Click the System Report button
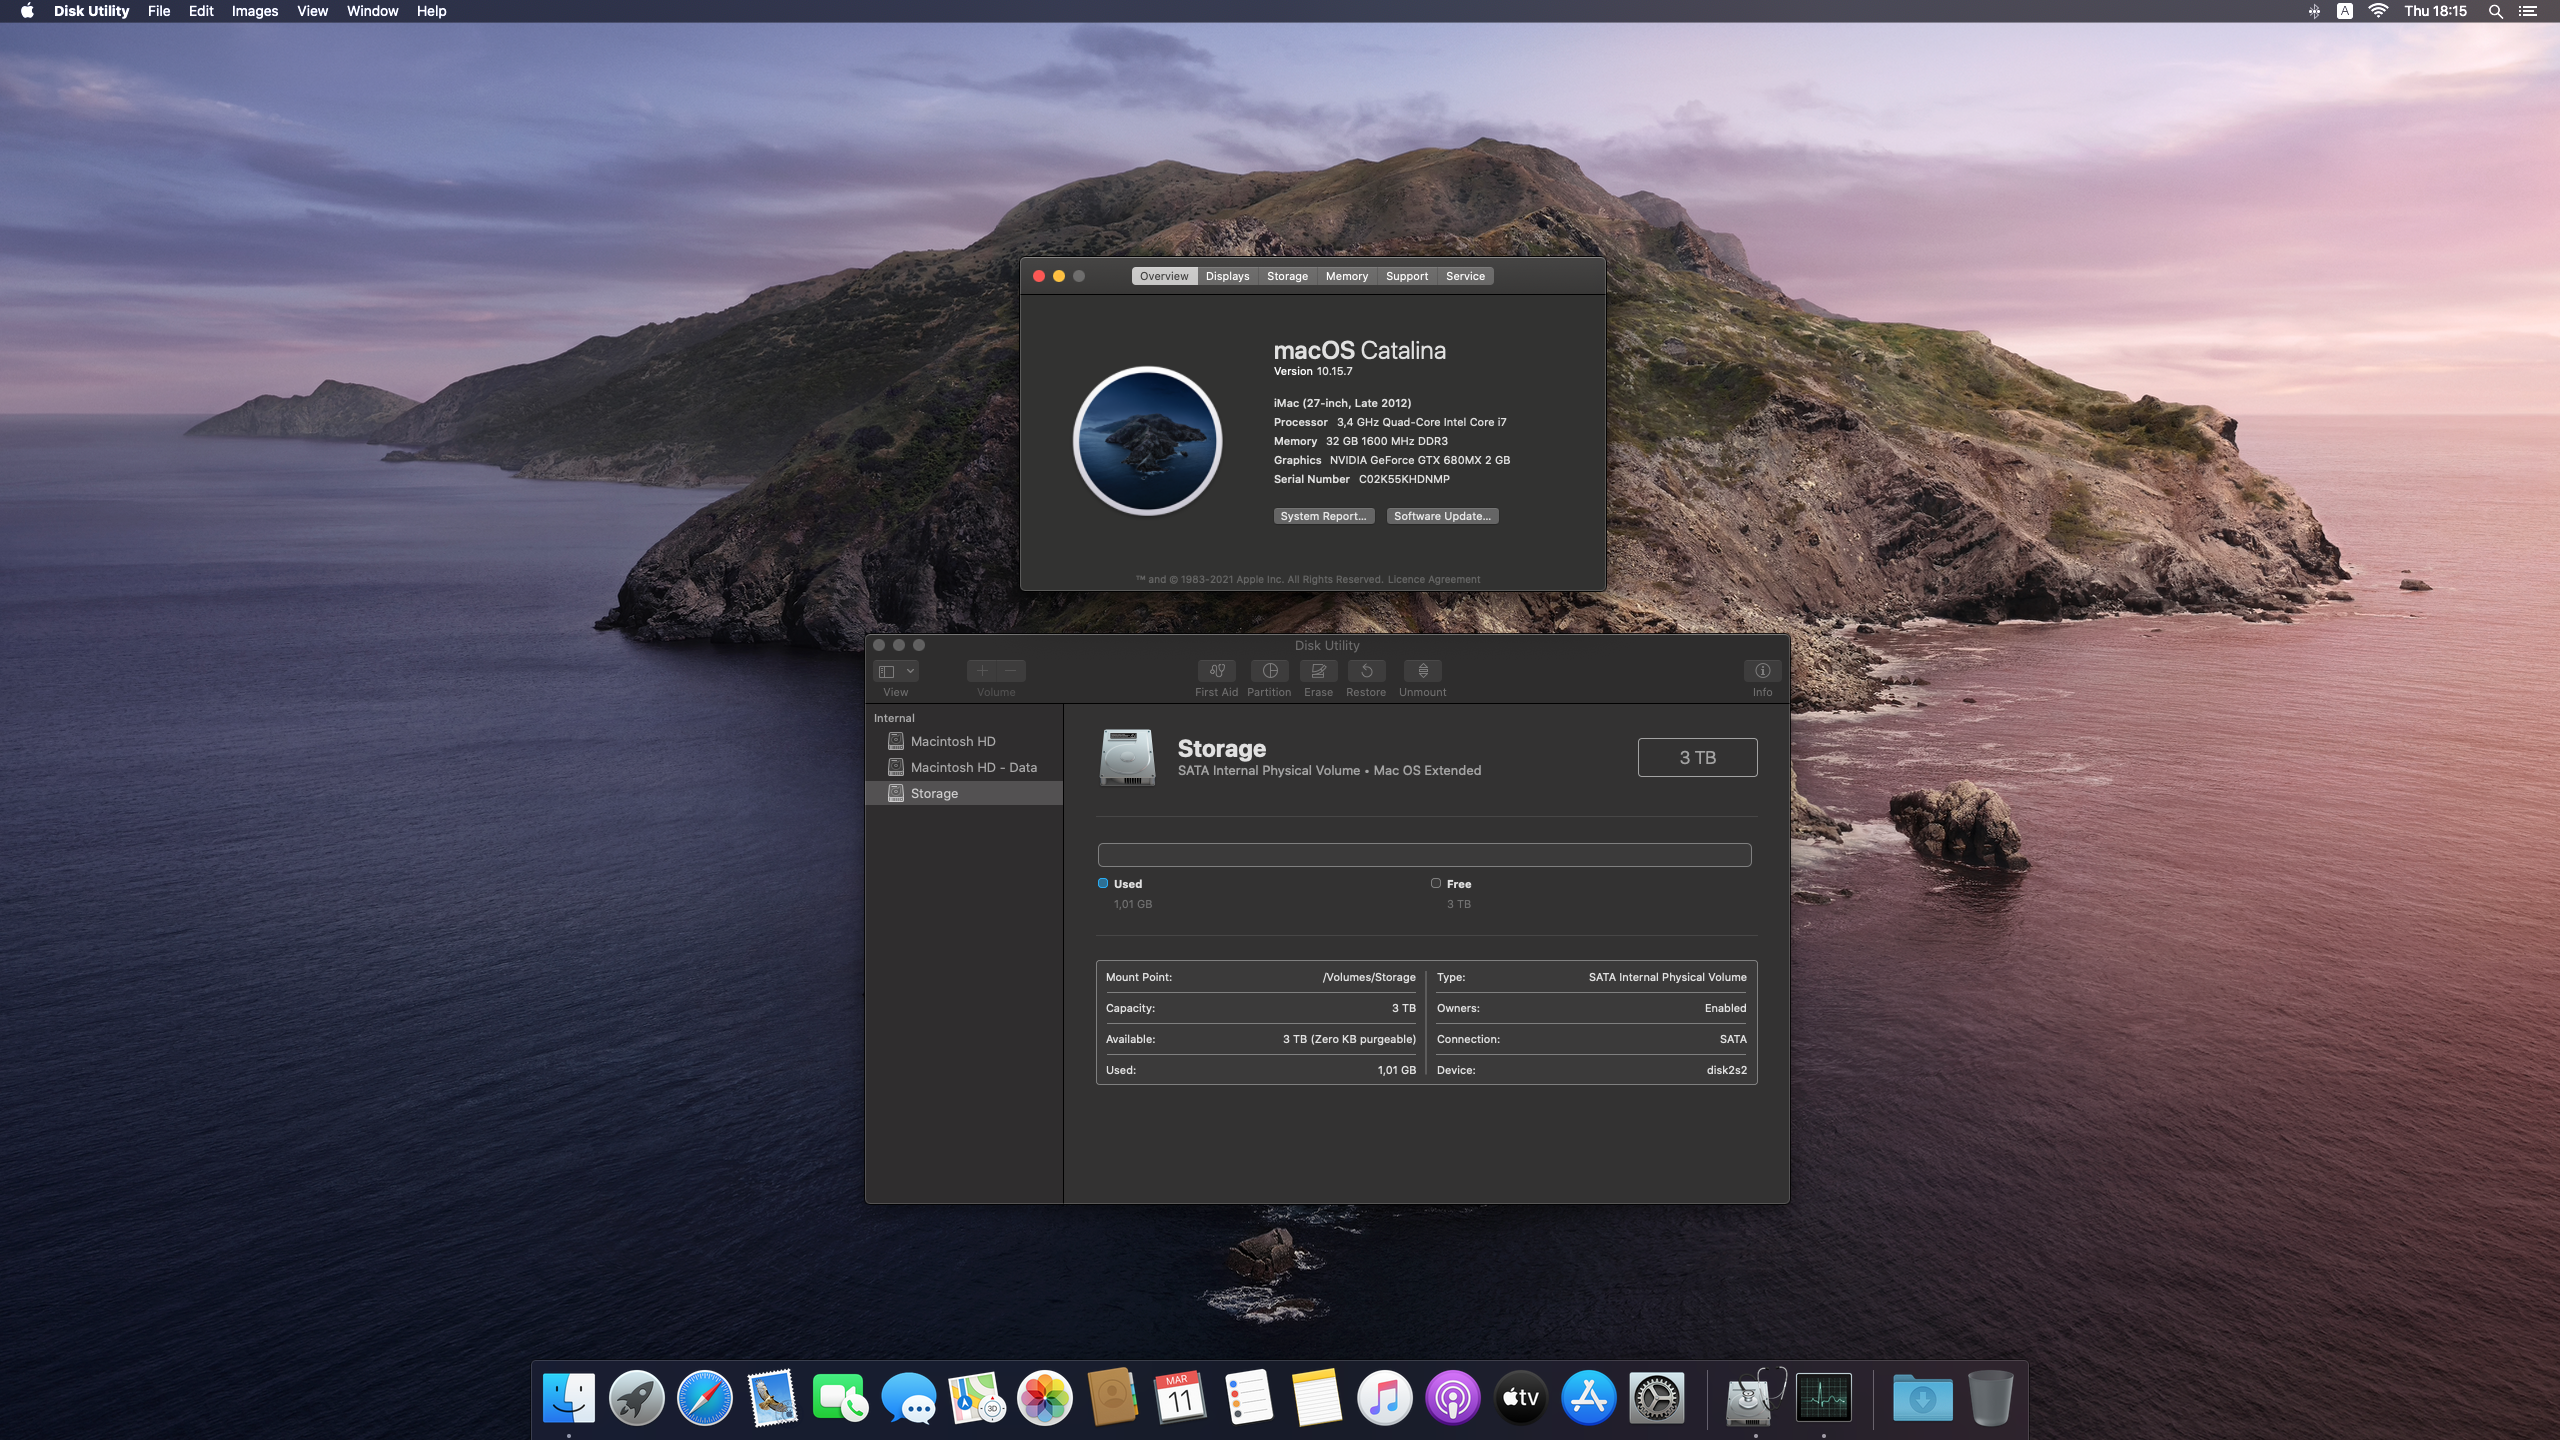This screenshot has height=1440, width=2560. coord(1323,516)
